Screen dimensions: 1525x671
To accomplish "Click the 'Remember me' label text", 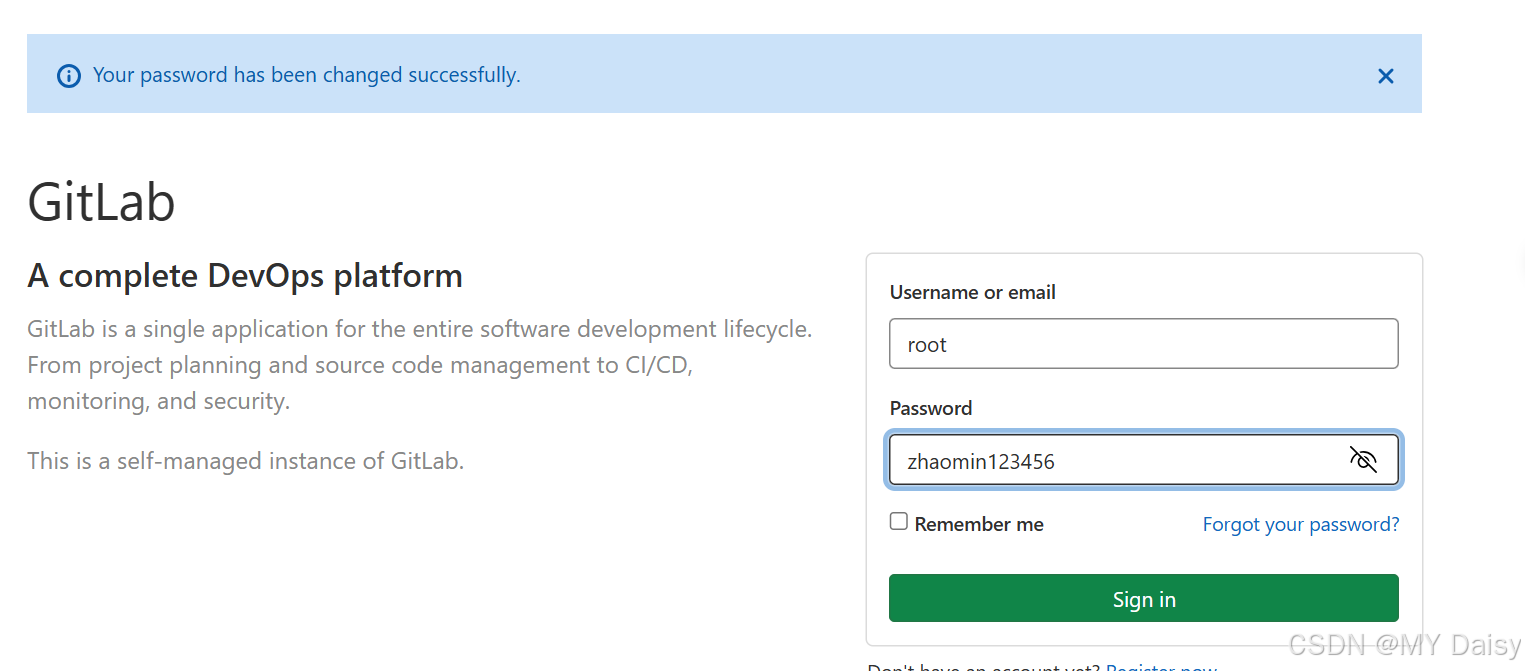I will click(979, 524).
